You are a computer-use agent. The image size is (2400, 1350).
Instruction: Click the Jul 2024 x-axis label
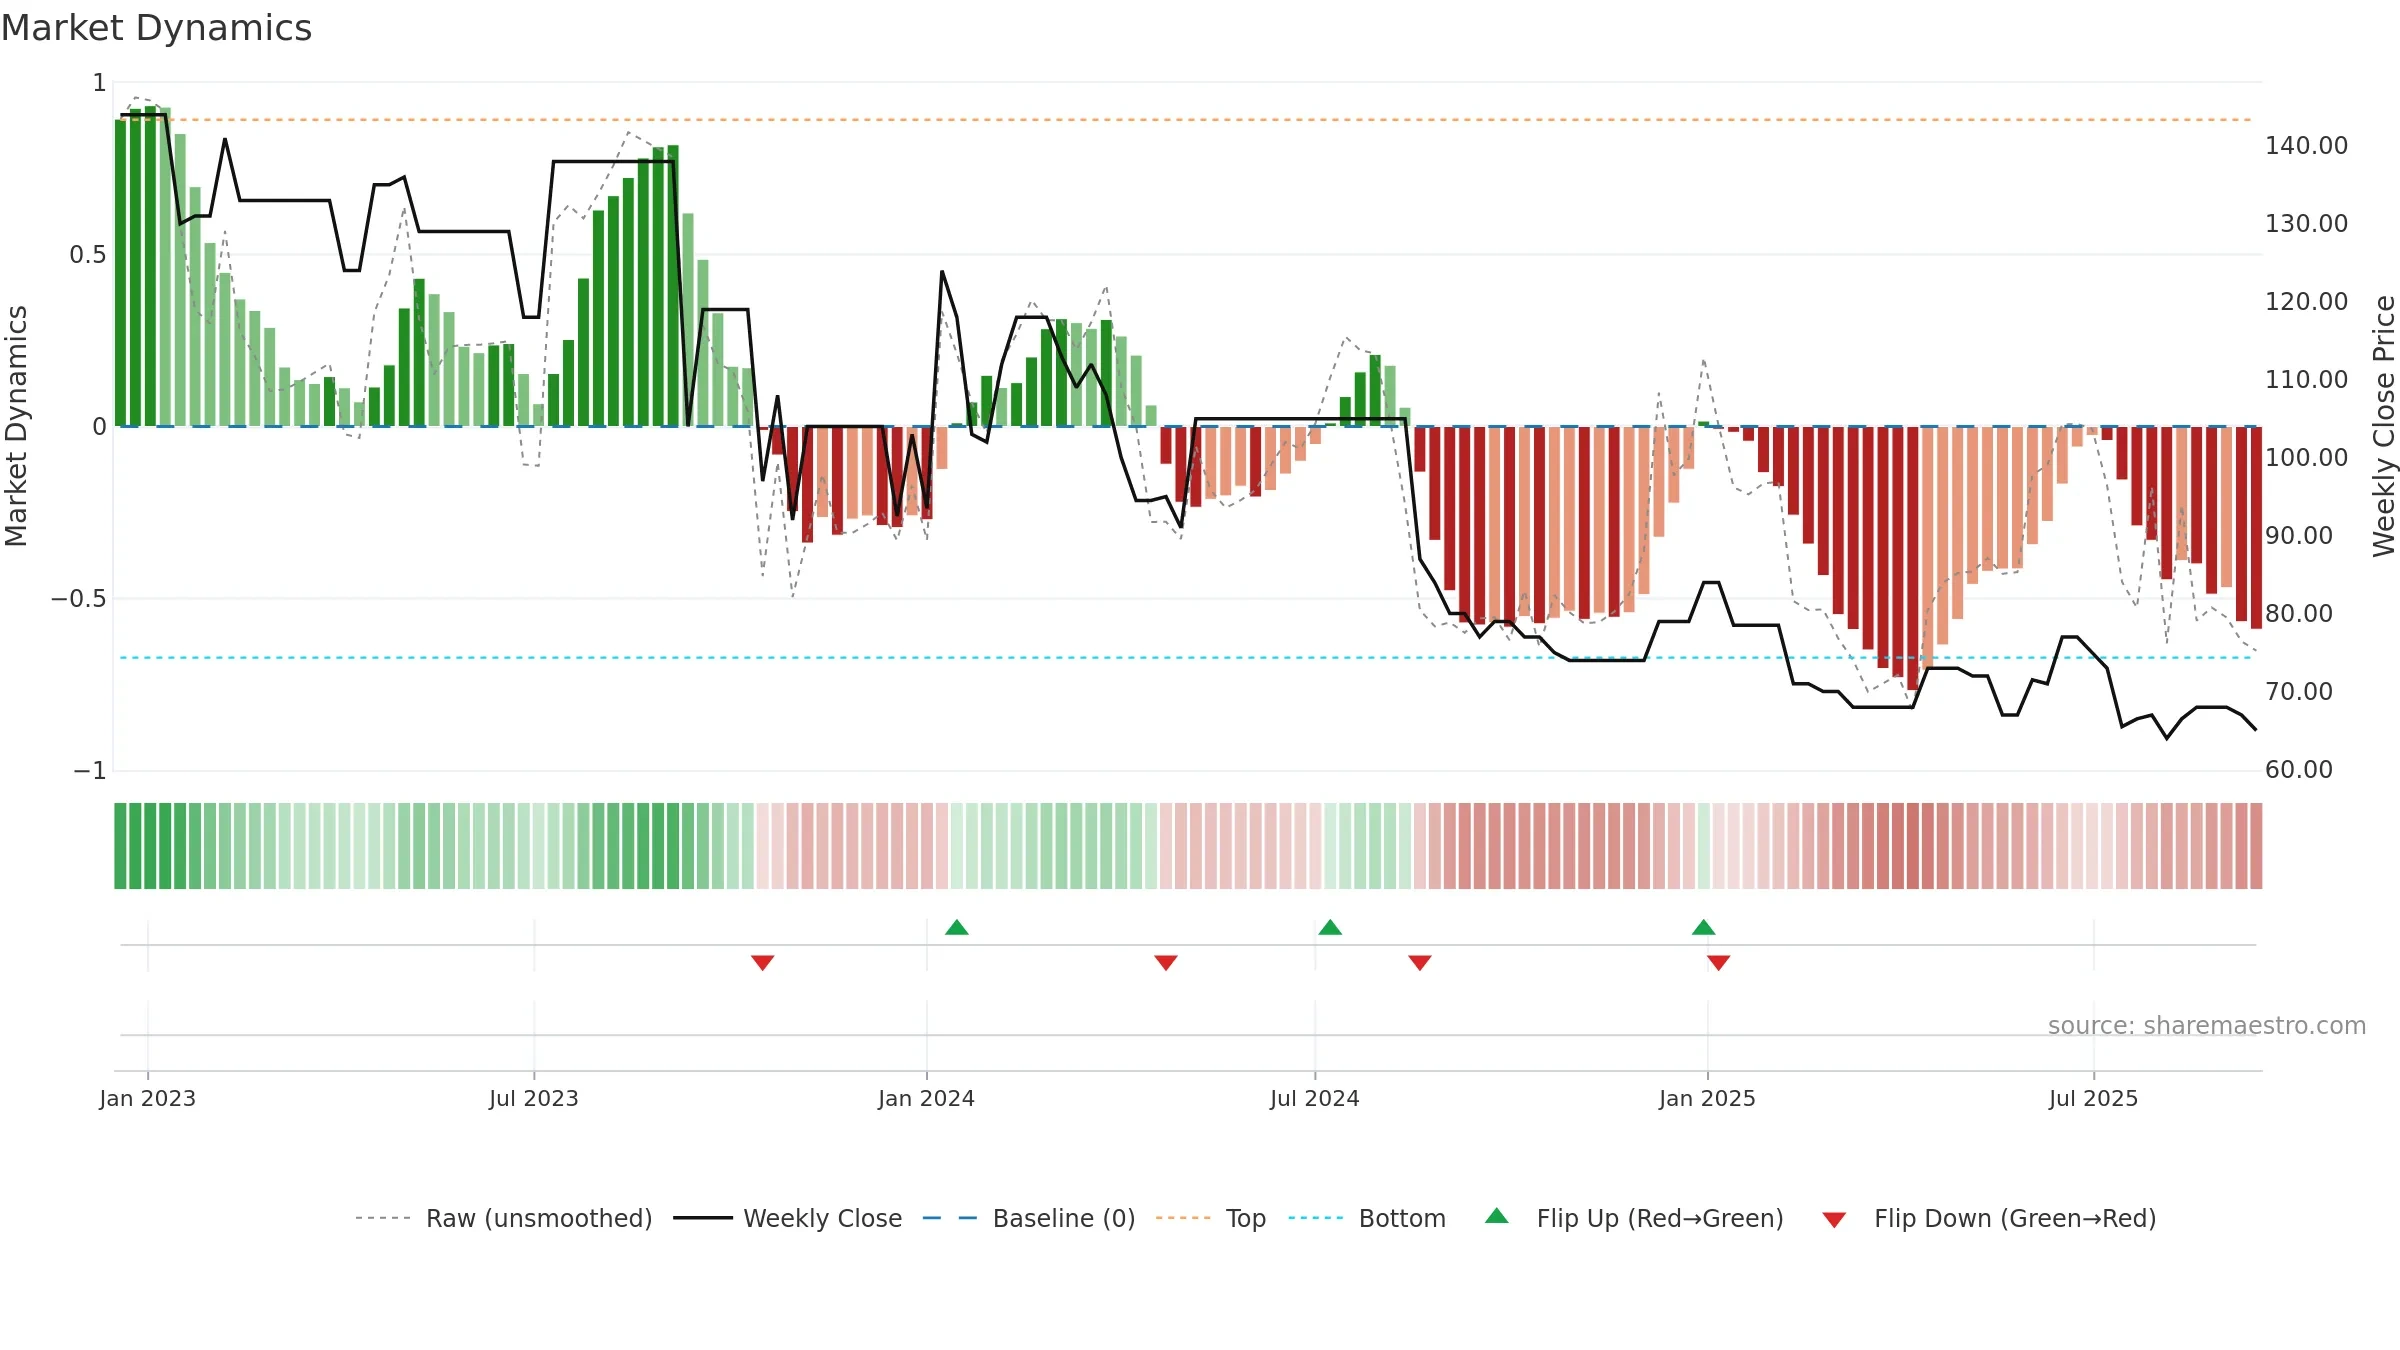pyautogui.click(x=1315, y=1098)
